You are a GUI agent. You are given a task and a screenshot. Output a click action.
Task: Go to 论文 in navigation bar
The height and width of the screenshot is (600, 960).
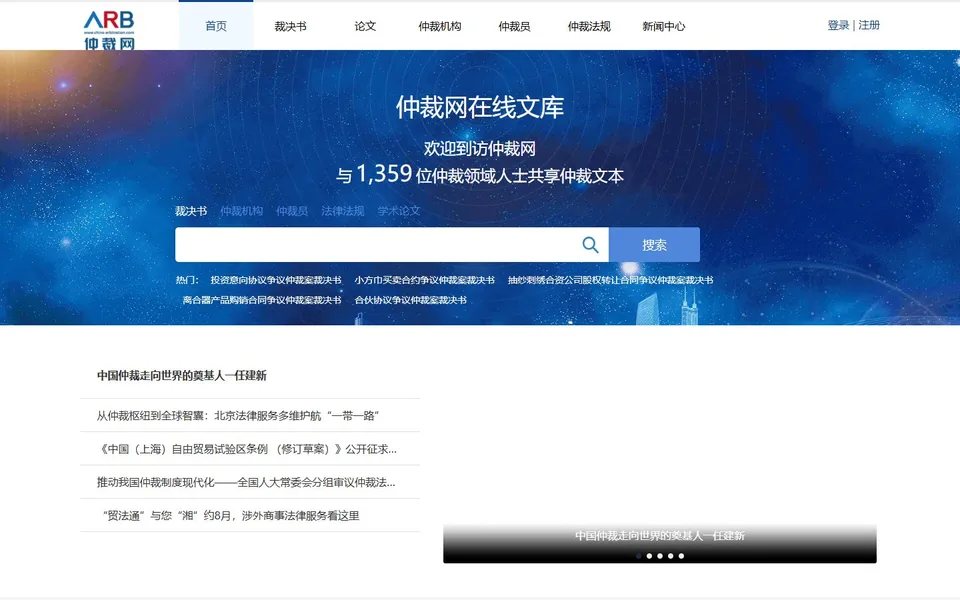pos(365,26)
